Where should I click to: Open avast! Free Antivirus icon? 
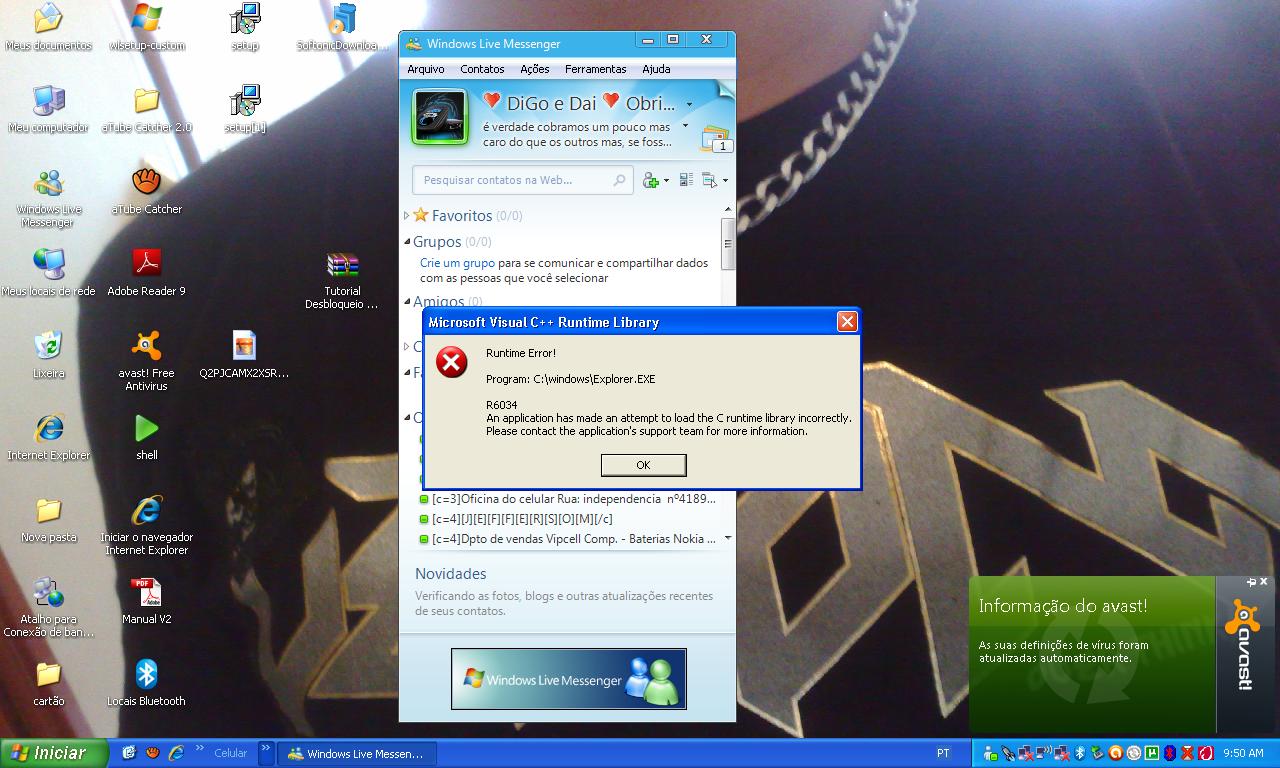147,361
